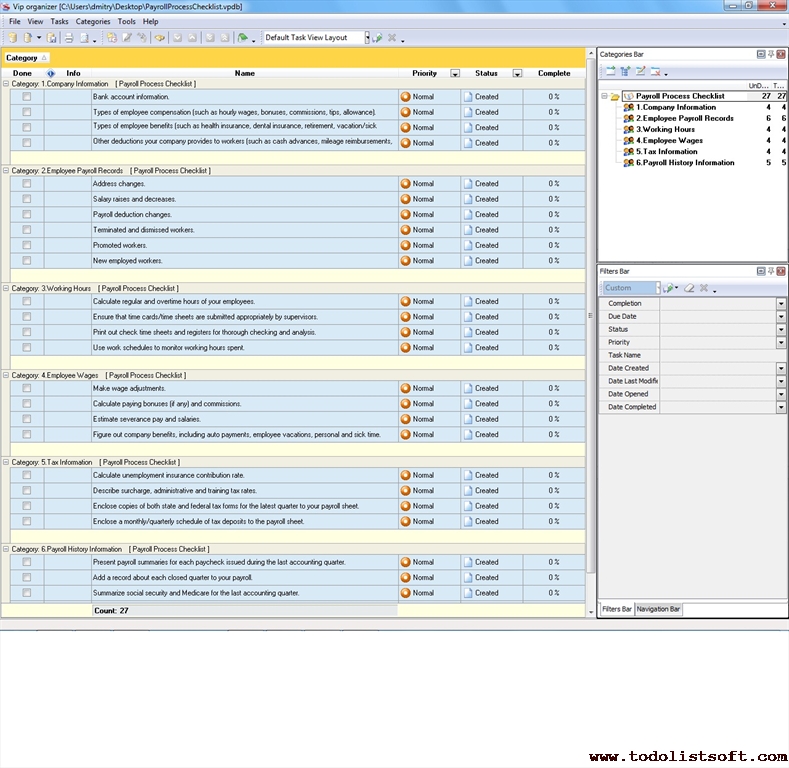Open the Default Task View Layout dropdown
789x768 pixels.
click(x=366, y=38)
